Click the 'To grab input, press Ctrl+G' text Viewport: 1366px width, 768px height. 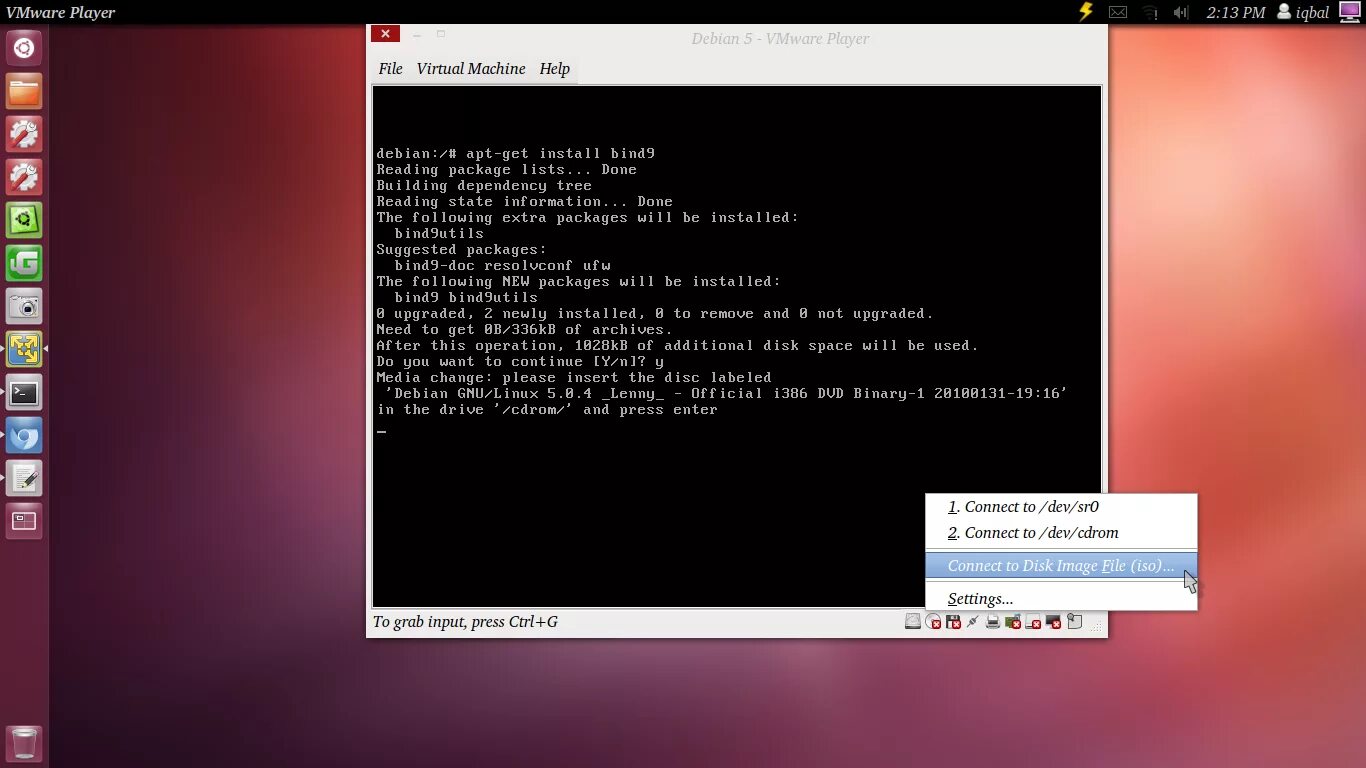465,622
